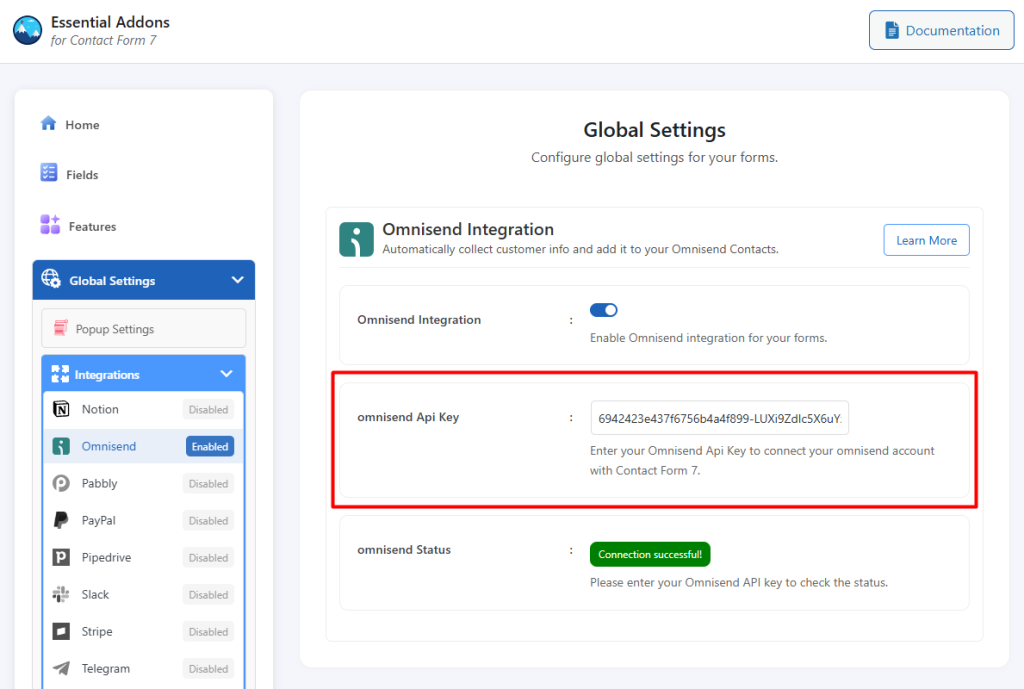This screenshot has width=1024, height=689.
Task: Click the PayPal logo icon
Action: coord(61,520)
